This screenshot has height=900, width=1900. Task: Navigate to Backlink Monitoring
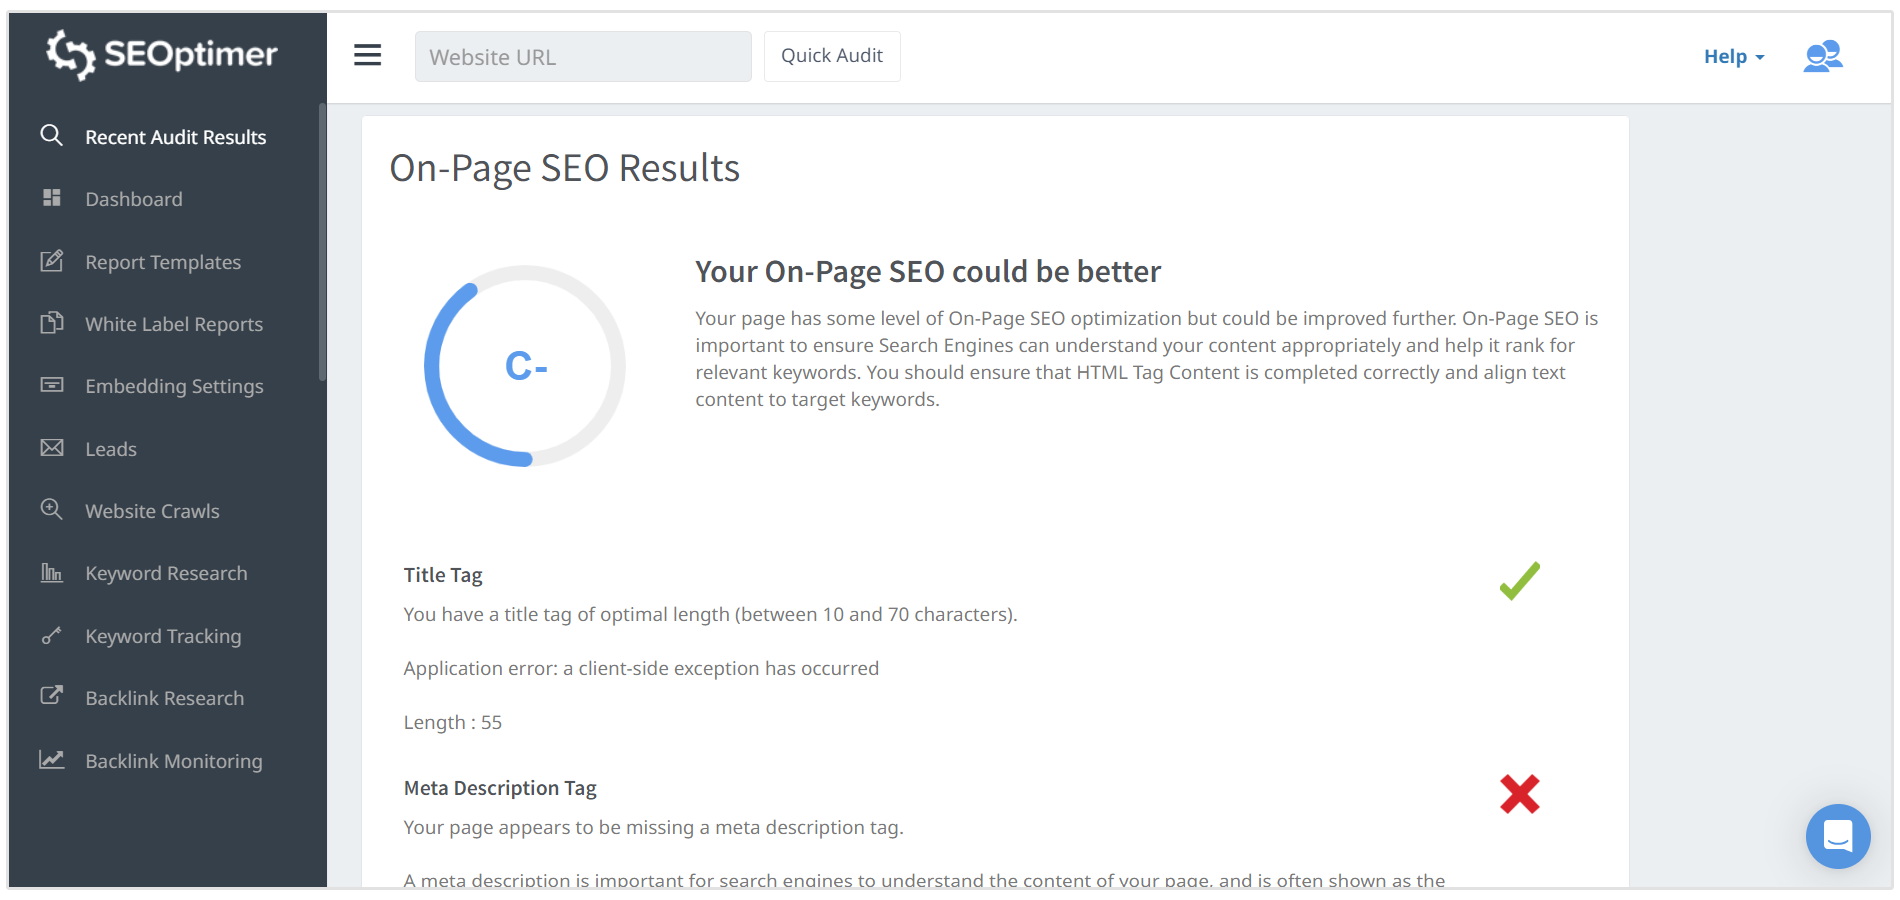point(173,761)
